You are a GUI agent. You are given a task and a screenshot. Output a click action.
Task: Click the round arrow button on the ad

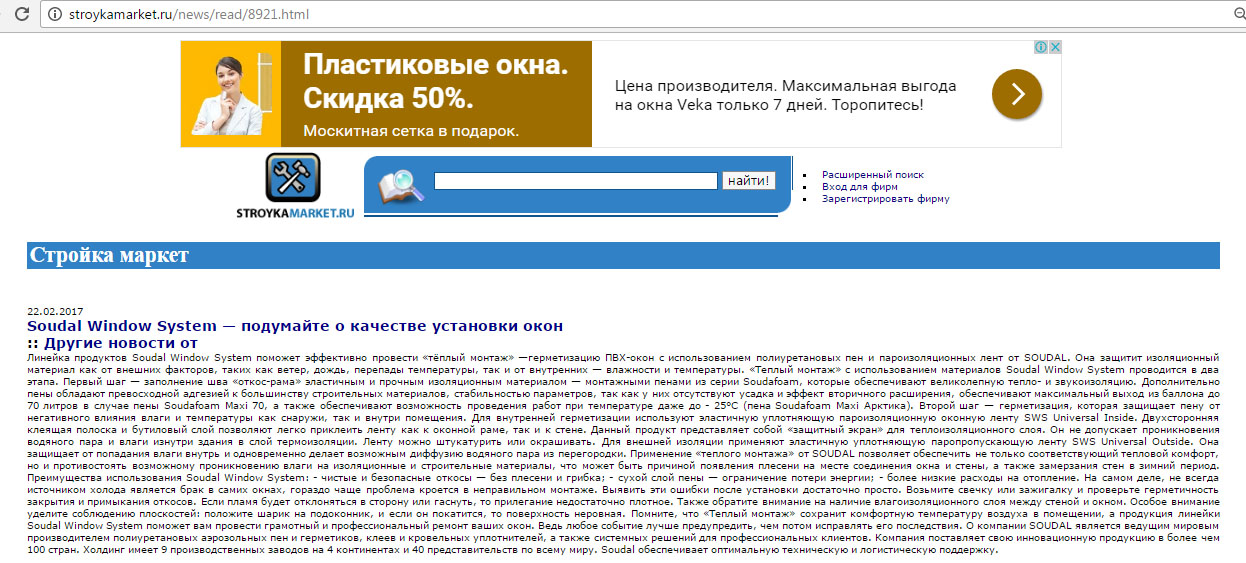click(x=1017, y=94)
